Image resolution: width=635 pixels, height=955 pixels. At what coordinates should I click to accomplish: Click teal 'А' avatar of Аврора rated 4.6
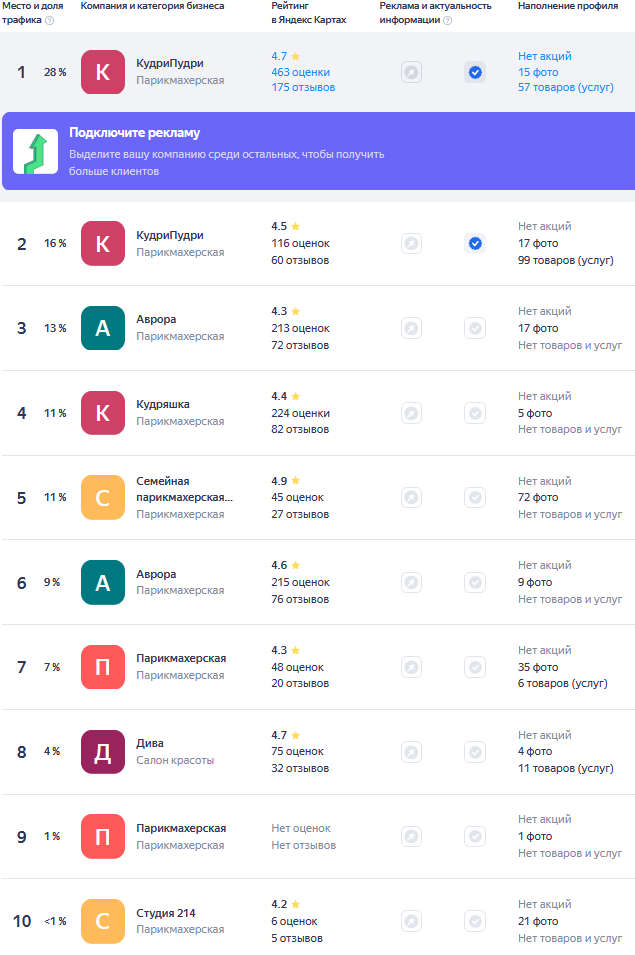point(103,582)
